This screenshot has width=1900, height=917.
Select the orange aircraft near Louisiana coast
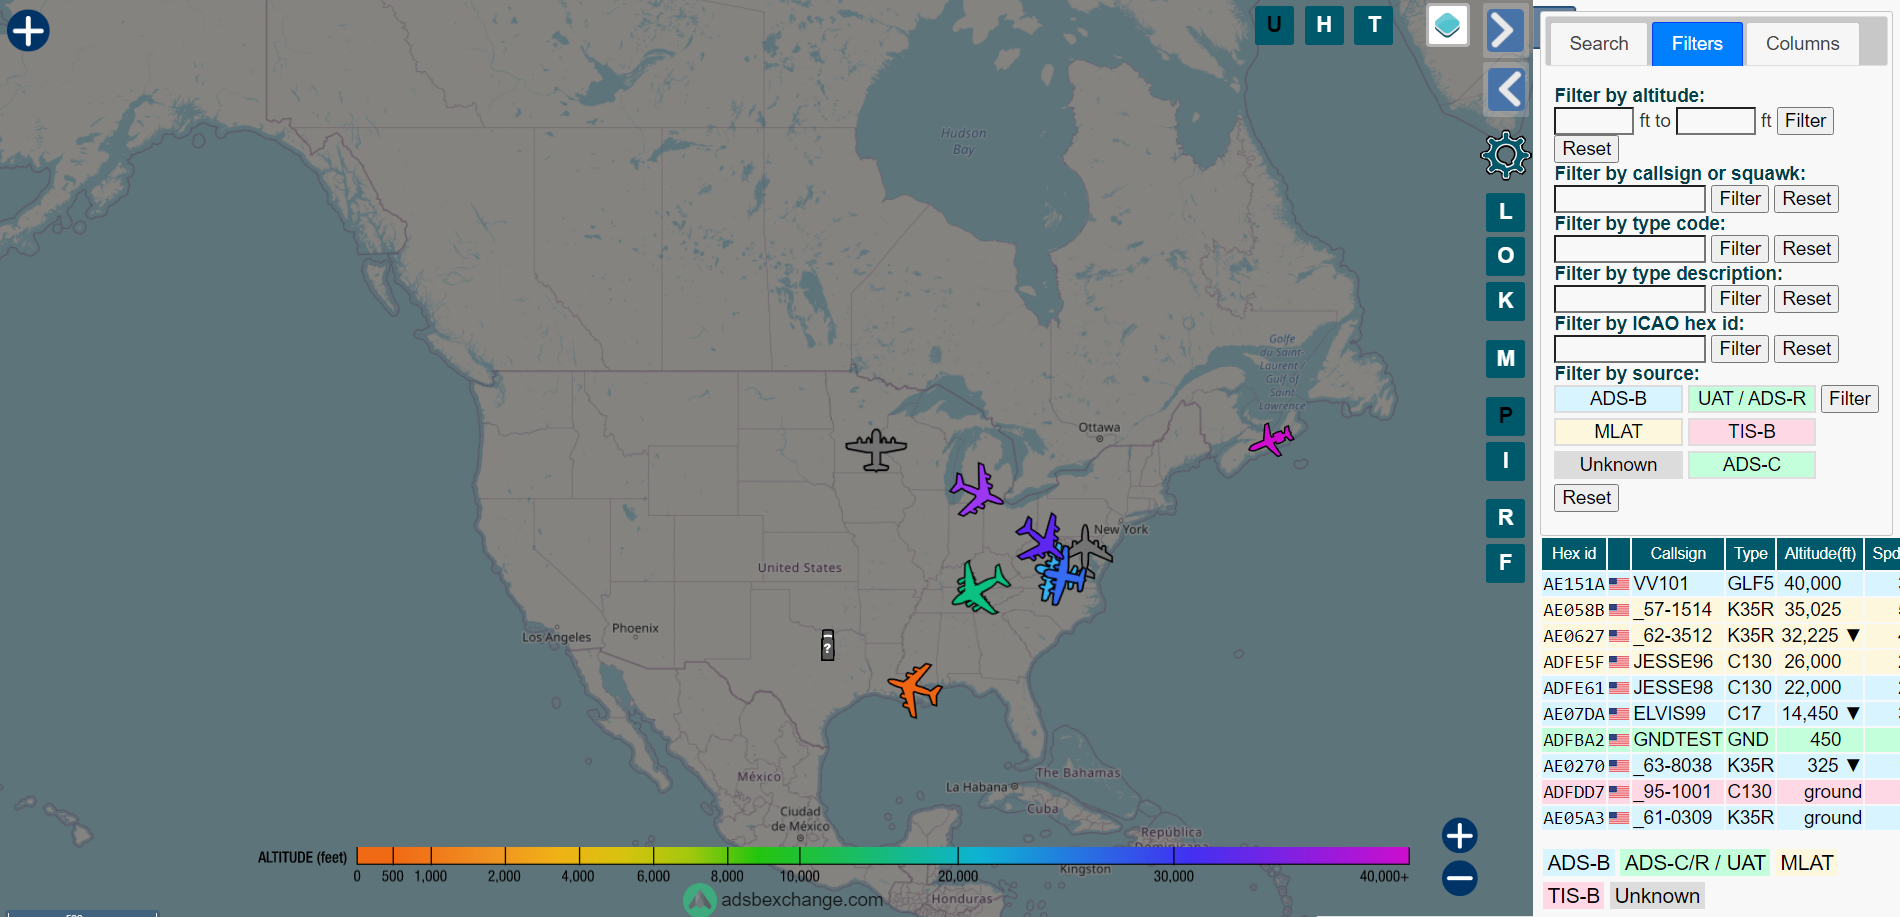pyautogui.click(x=915, y=690)
